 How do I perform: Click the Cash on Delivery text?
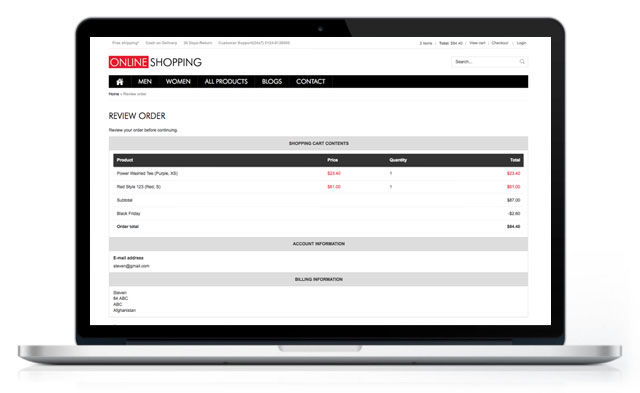(161, 43)
